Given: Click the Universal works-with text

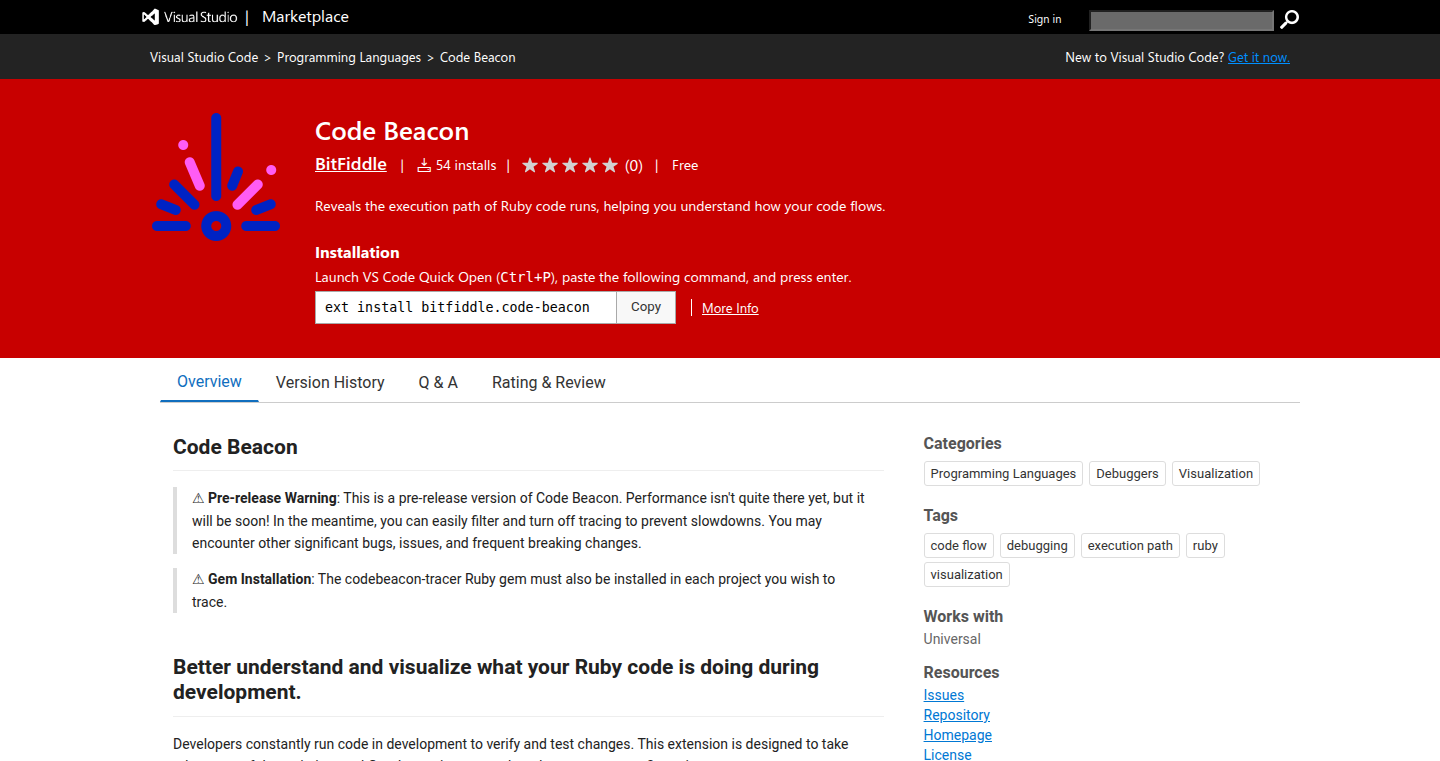Looking at the screenshot, I should point(952,639).
